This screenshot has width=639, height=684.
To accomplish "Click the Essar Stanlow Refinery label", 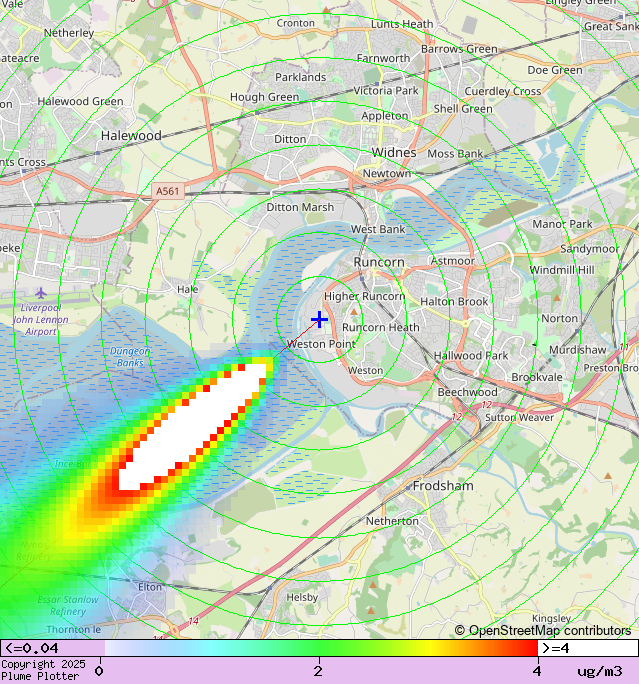I will (68, 605).
